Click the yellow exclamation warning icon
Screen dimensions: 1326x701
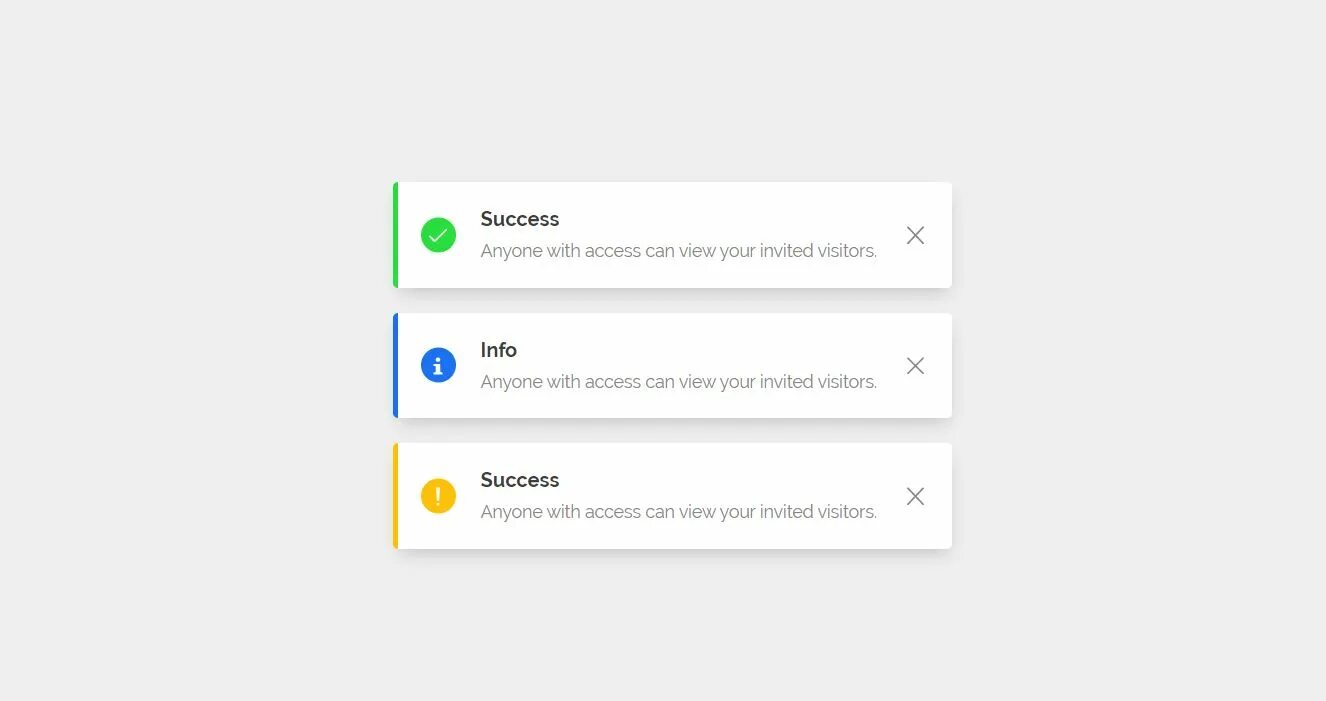click(438, 496)
